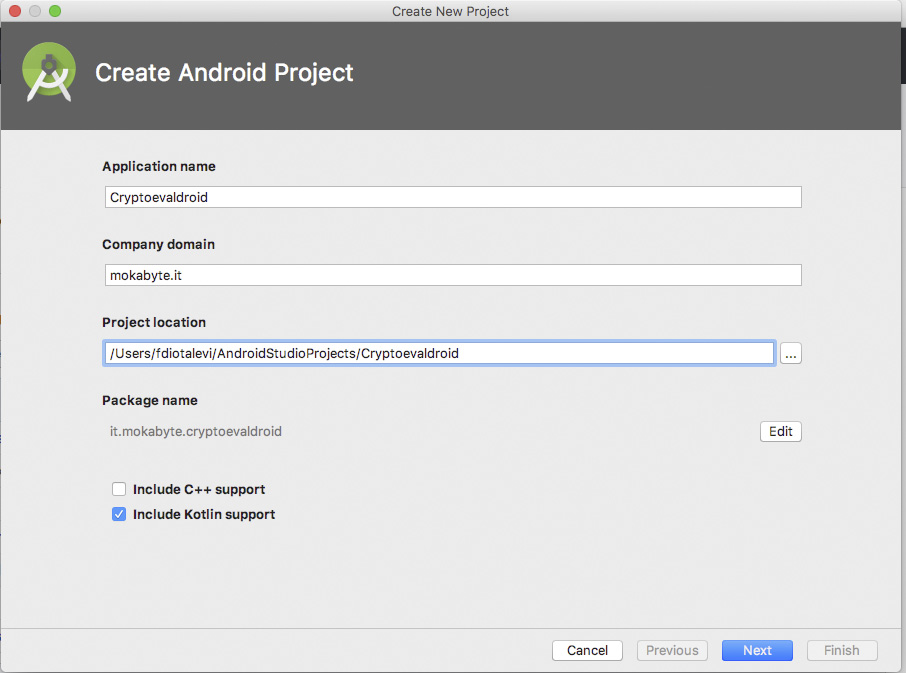Click the green zoom window button
This screenshot has width=906, height=673.
[55, 11]
